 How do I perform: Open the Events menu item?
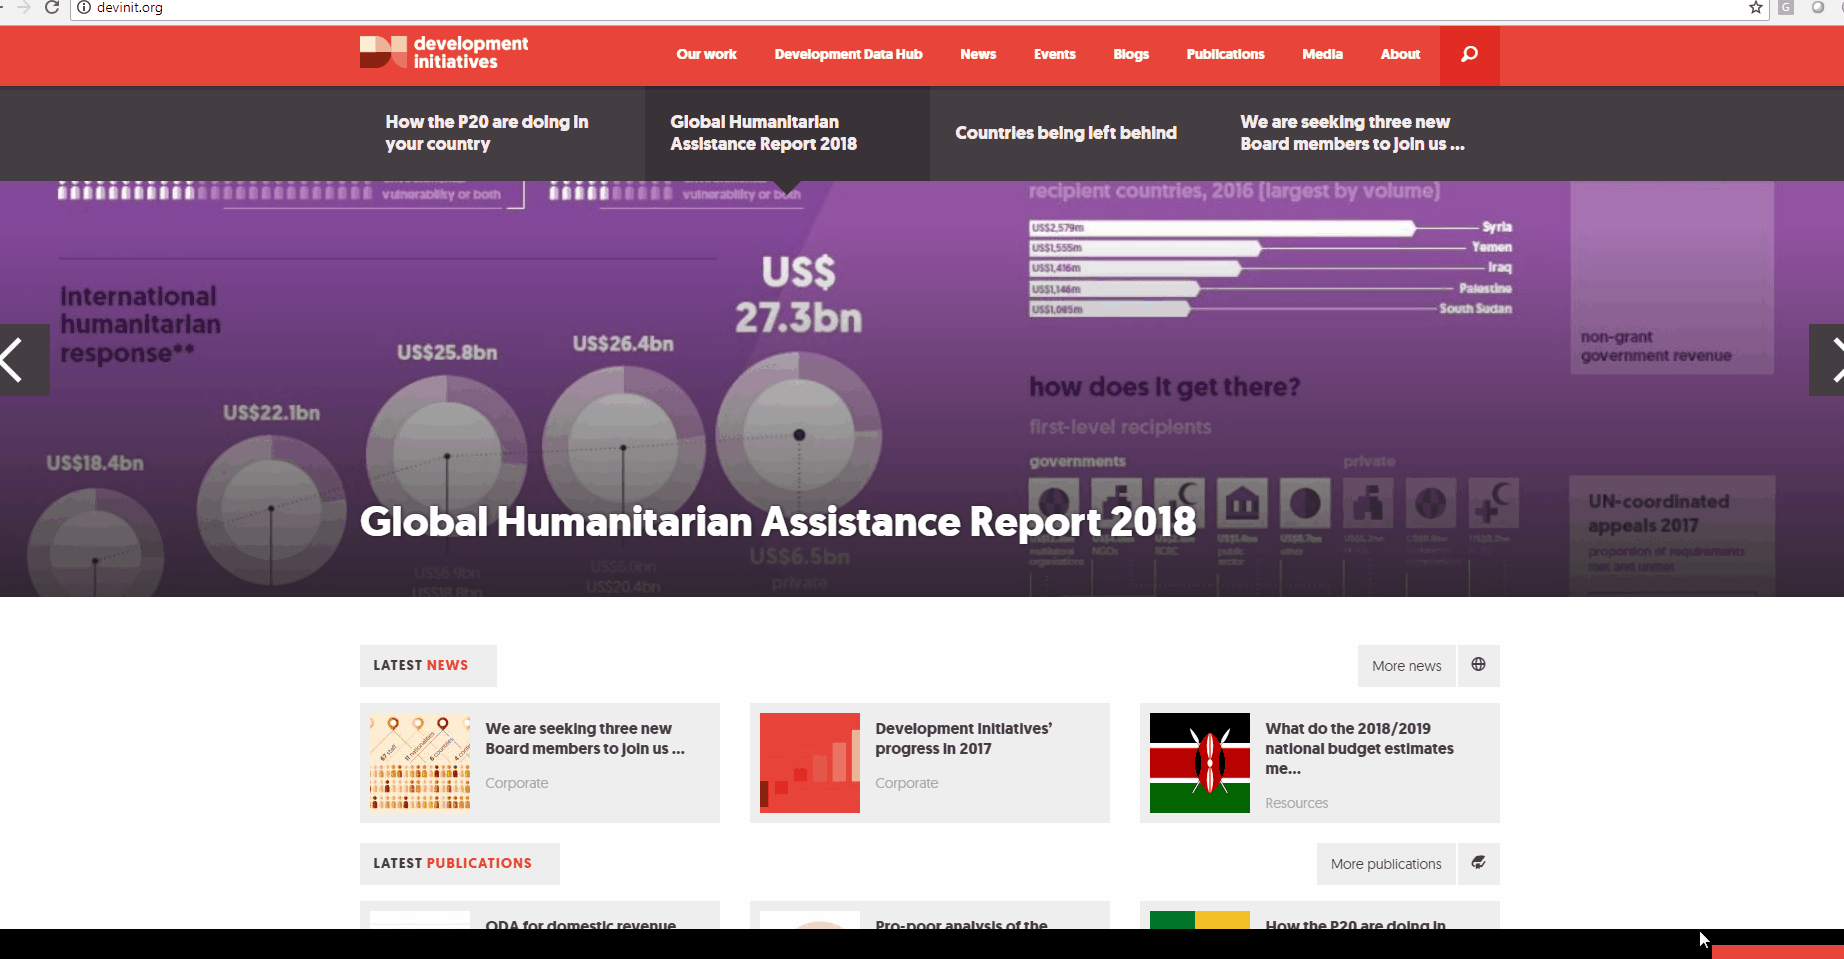coord(1055,54)
